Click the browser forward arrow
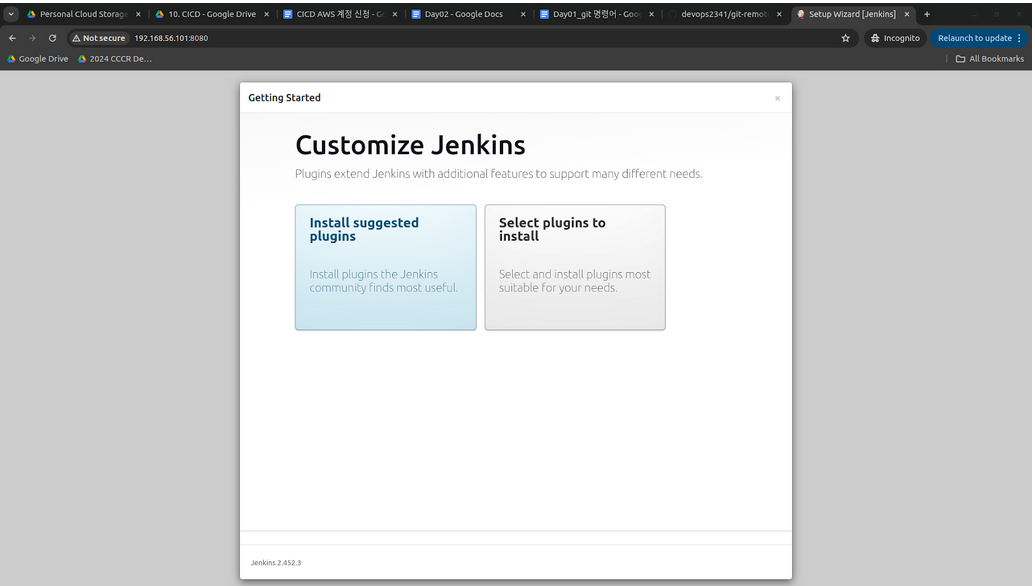The height and width of the screenshot is (586, 1035). [32, 38]
